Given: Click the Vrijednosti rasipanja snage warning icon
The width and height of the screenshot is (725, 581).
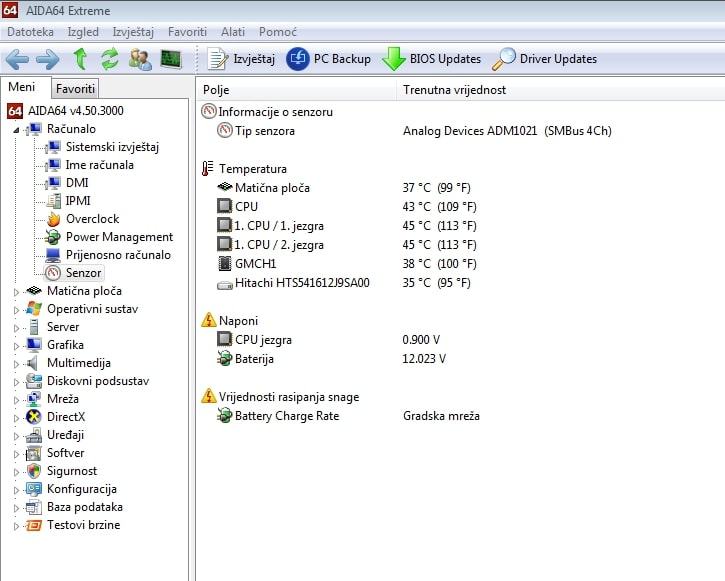Looking at the screenshot, I should coord(209,396).
